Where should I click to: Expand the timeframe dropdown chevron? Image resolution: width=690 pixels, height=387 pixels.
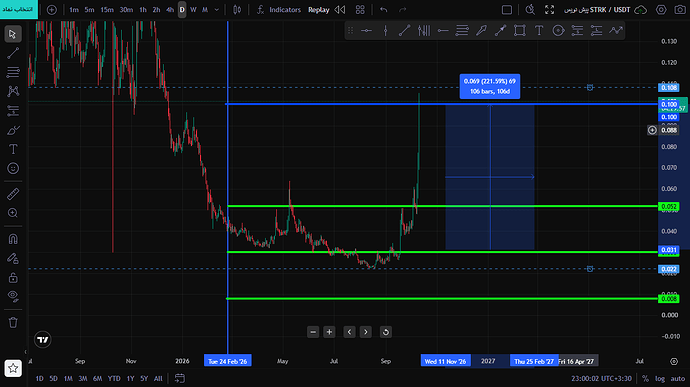point(217,10)
